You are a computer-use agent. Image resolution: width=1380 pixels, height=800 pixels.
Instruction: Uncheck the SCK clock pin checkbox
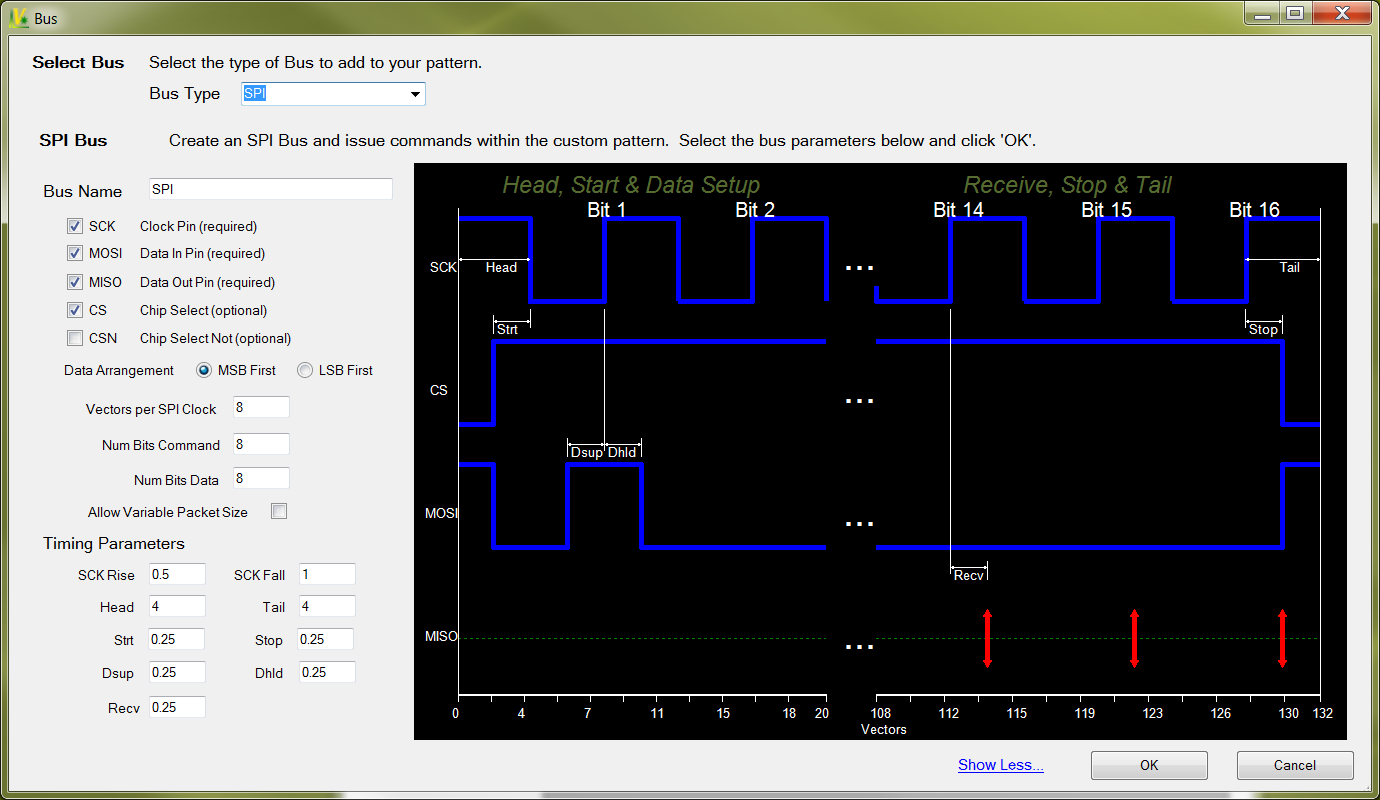point(75,226)
